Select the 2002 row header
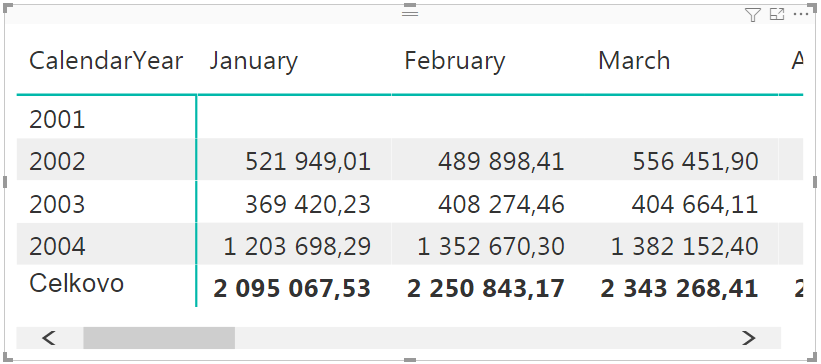821x364 pixels. pyautogui.click(x=57, y=161)
